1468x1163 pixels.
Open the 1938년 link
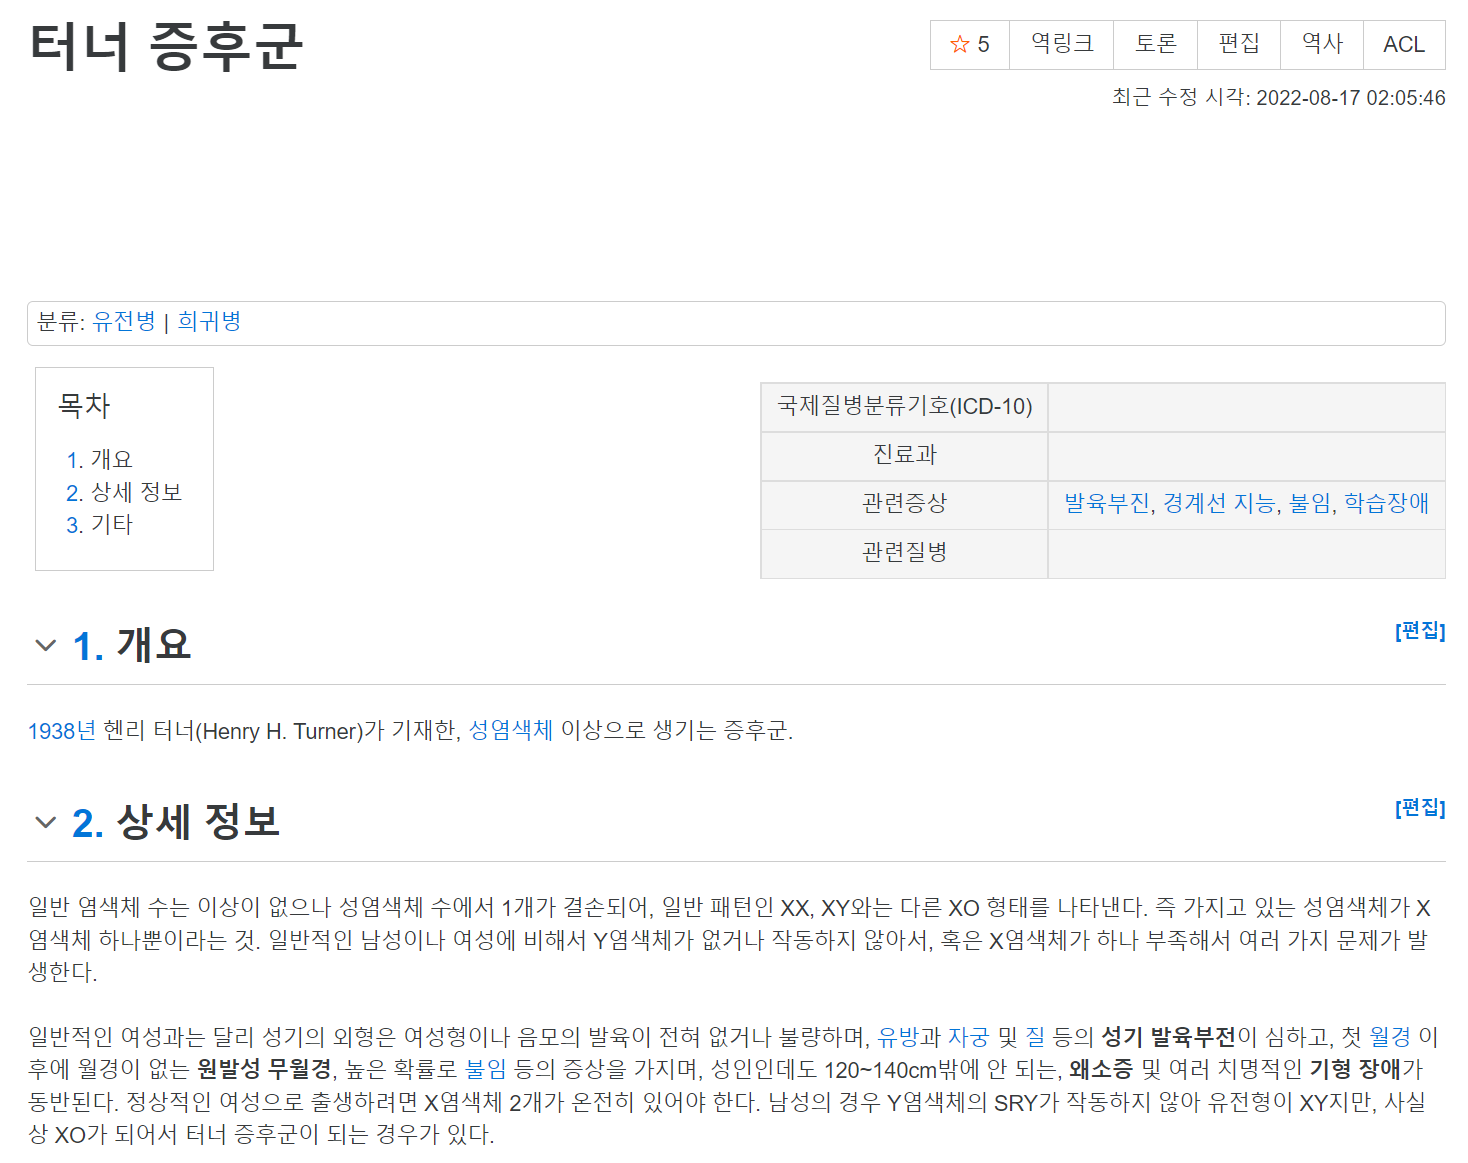tap(61, 732)
